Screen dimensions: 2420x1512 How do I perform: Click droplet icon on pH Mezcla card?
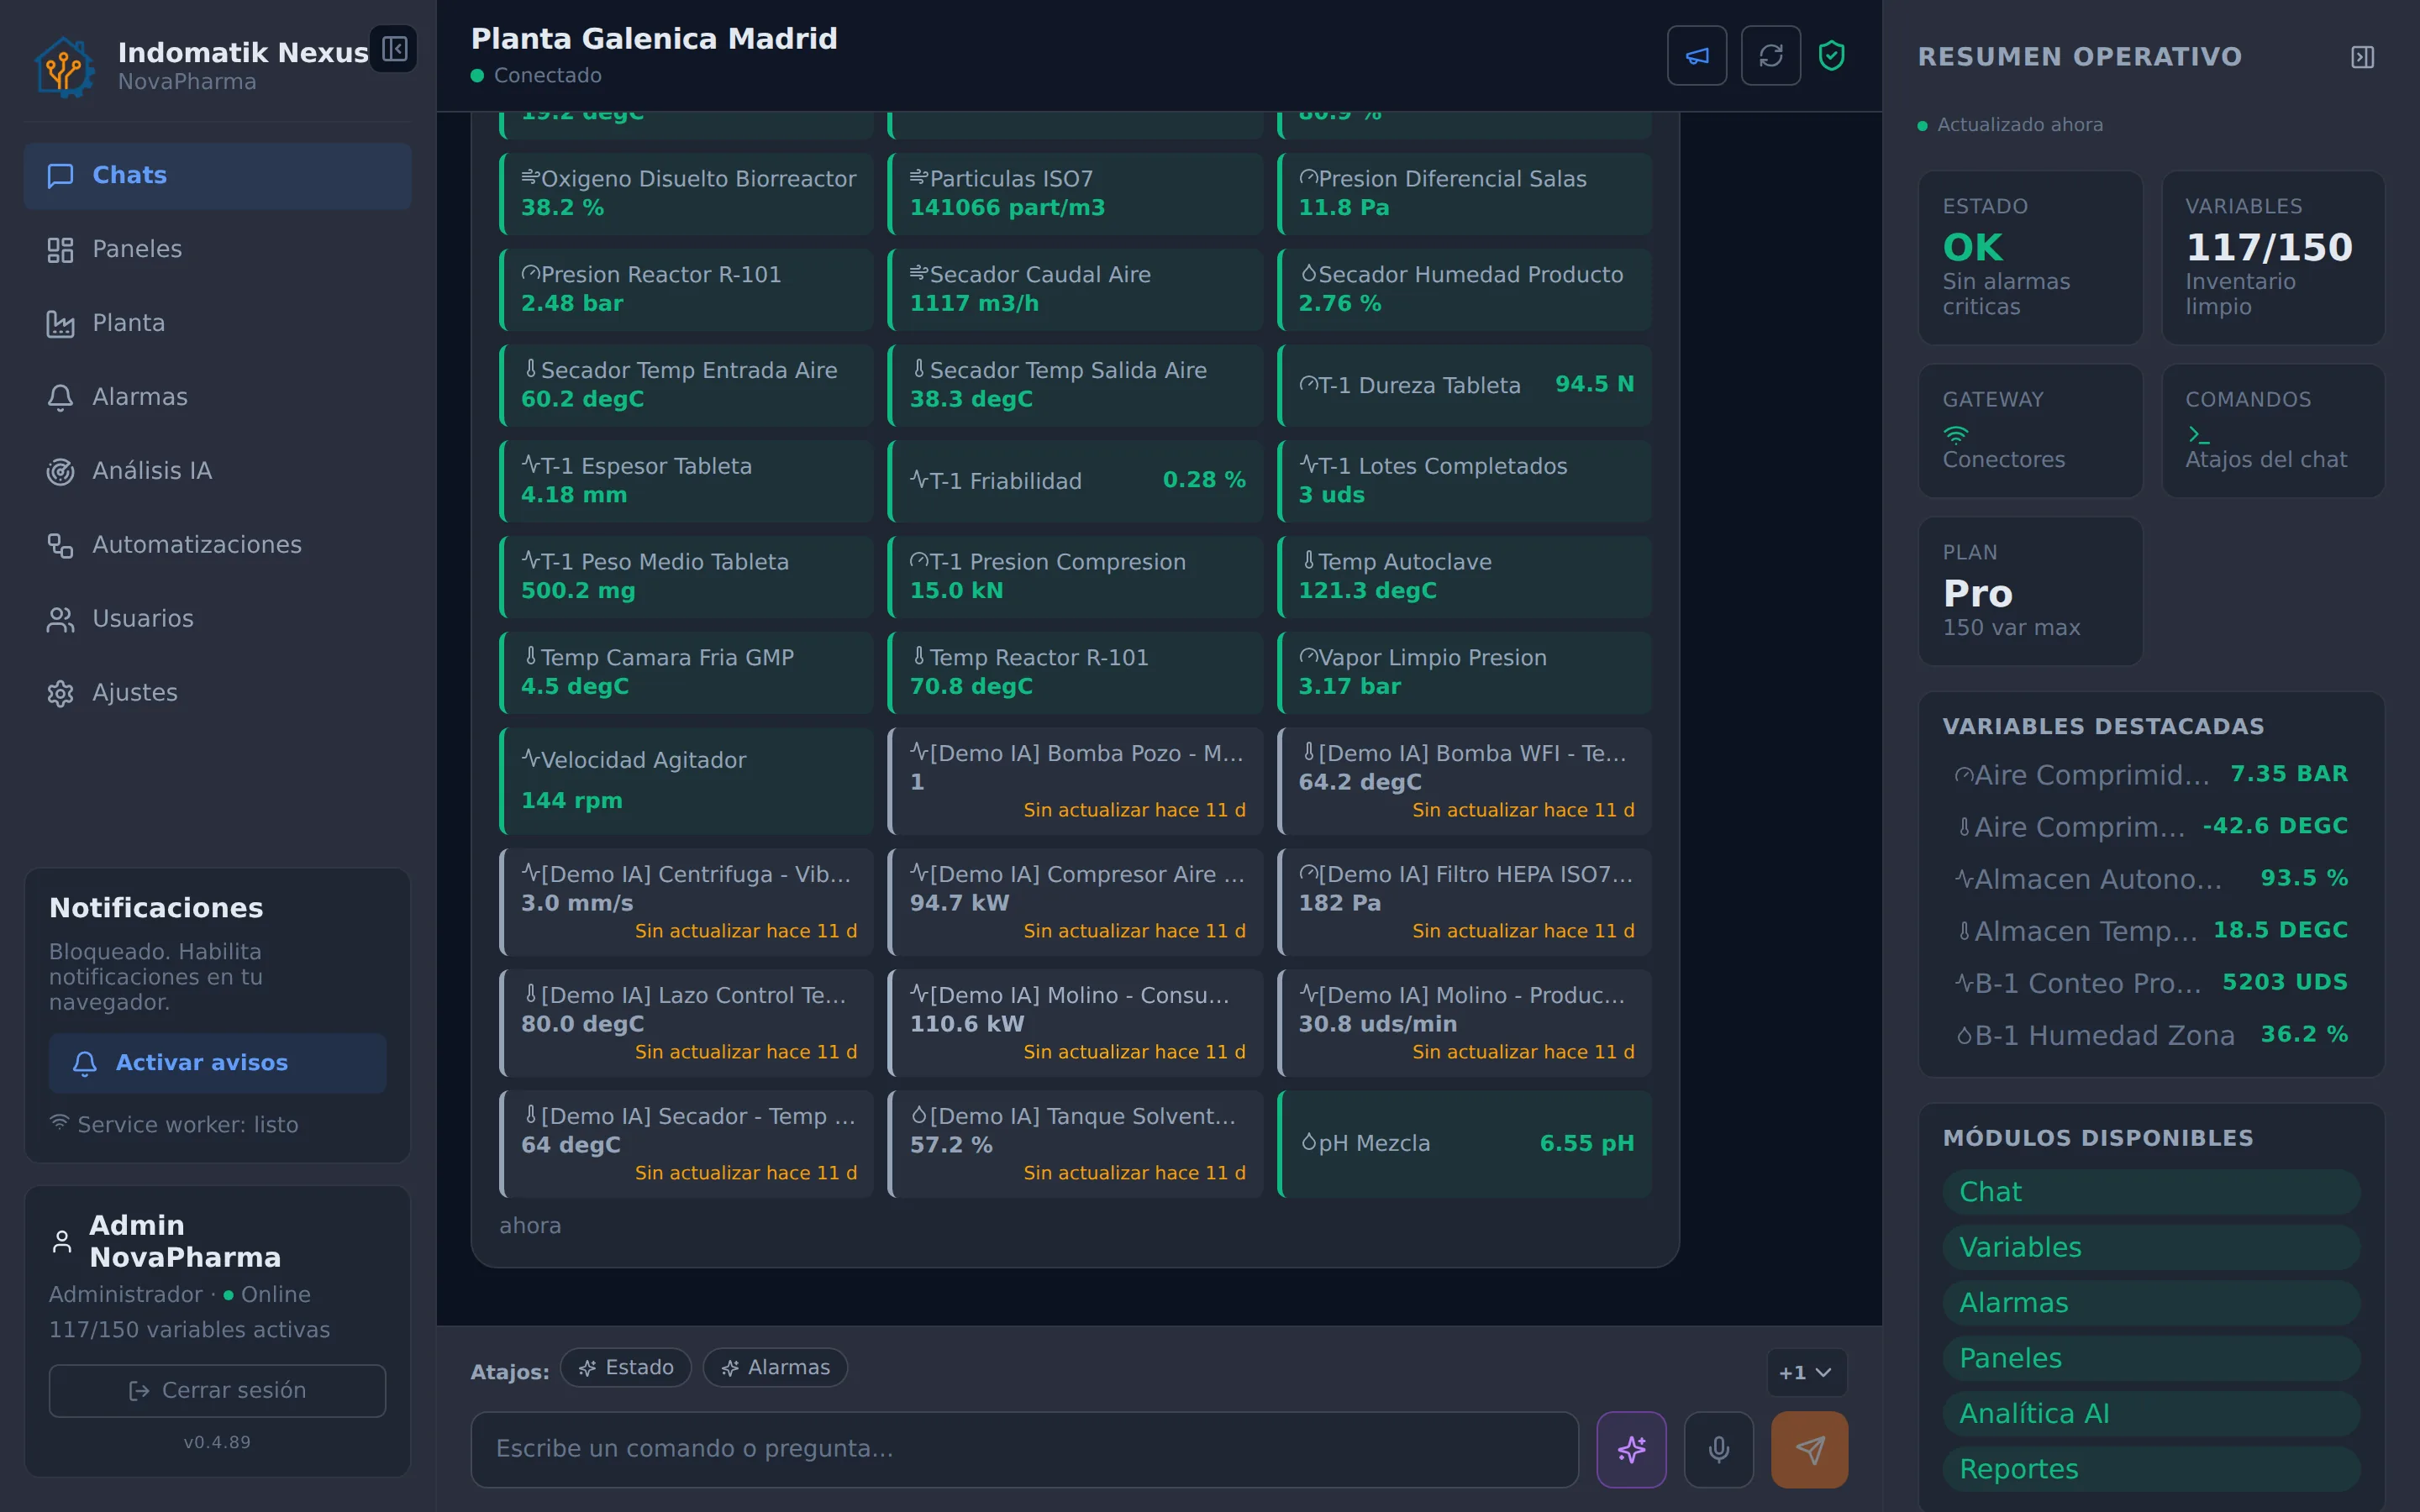click(x=1308, y=1142)
